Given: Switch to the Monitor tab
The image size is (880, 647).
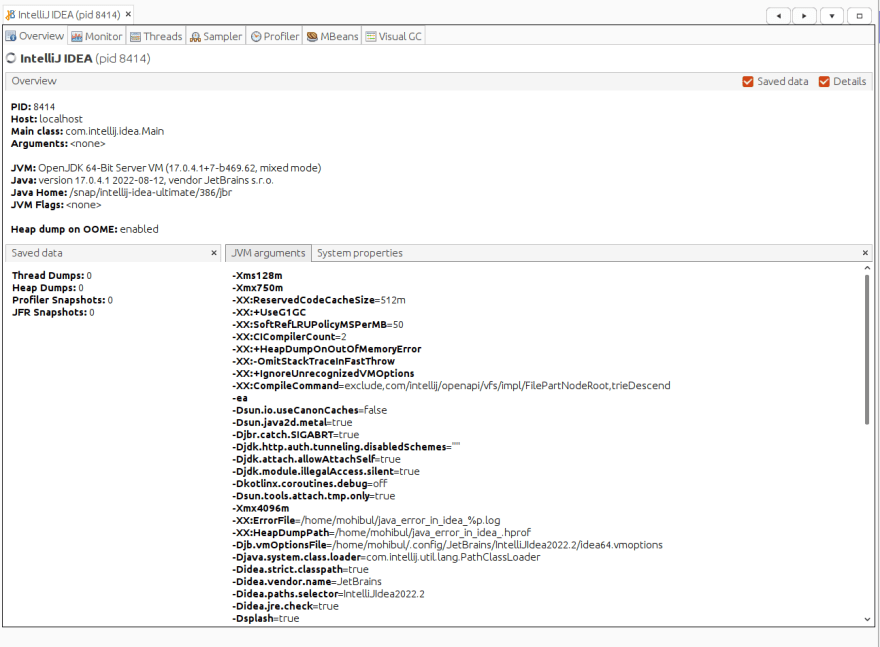Looking at the screenshot, I should pyautogui.click(x=97, y=36).
